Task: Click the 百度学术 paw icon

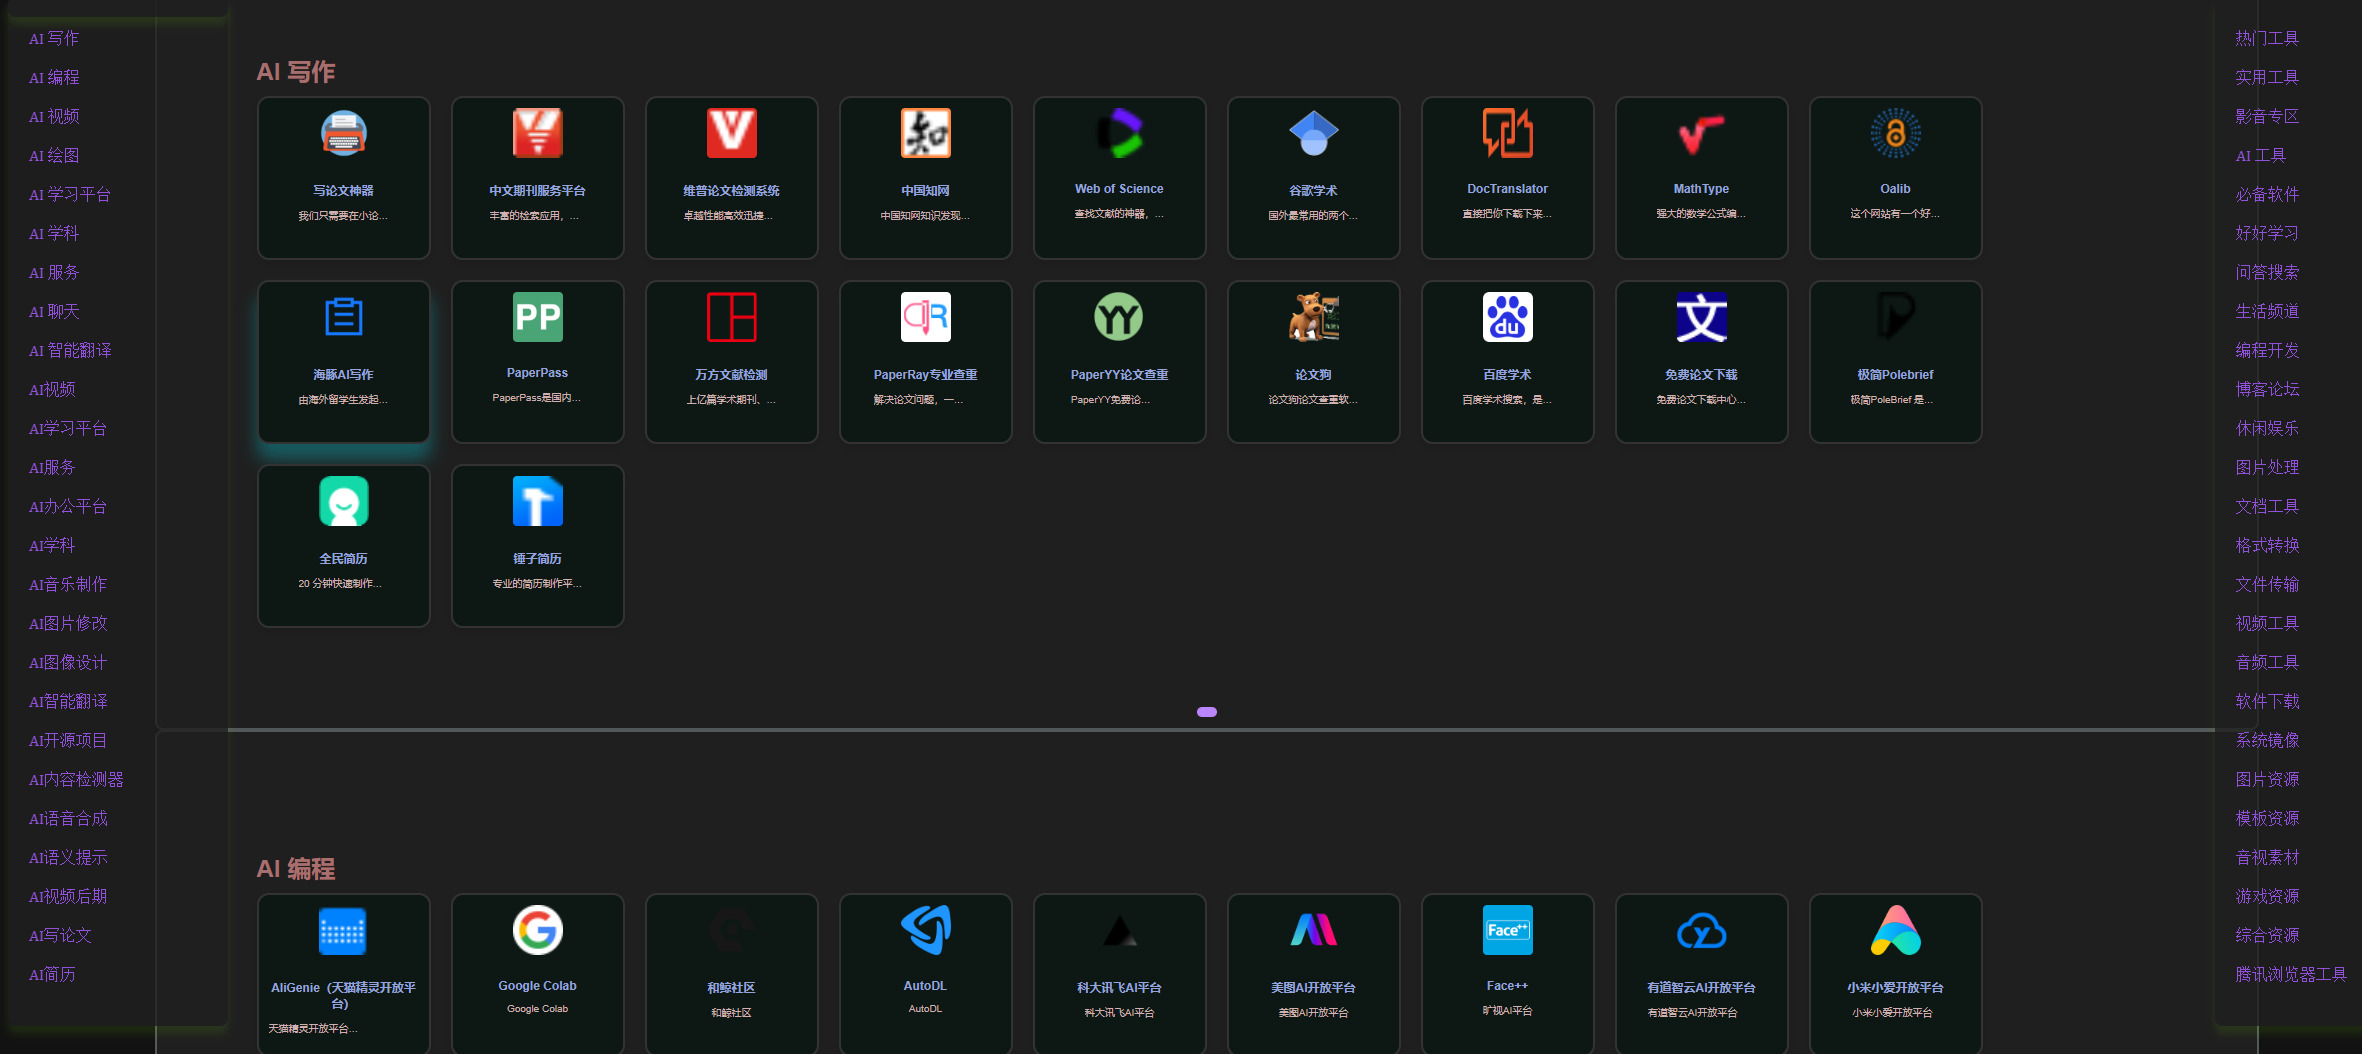Action: point(1507,317)
